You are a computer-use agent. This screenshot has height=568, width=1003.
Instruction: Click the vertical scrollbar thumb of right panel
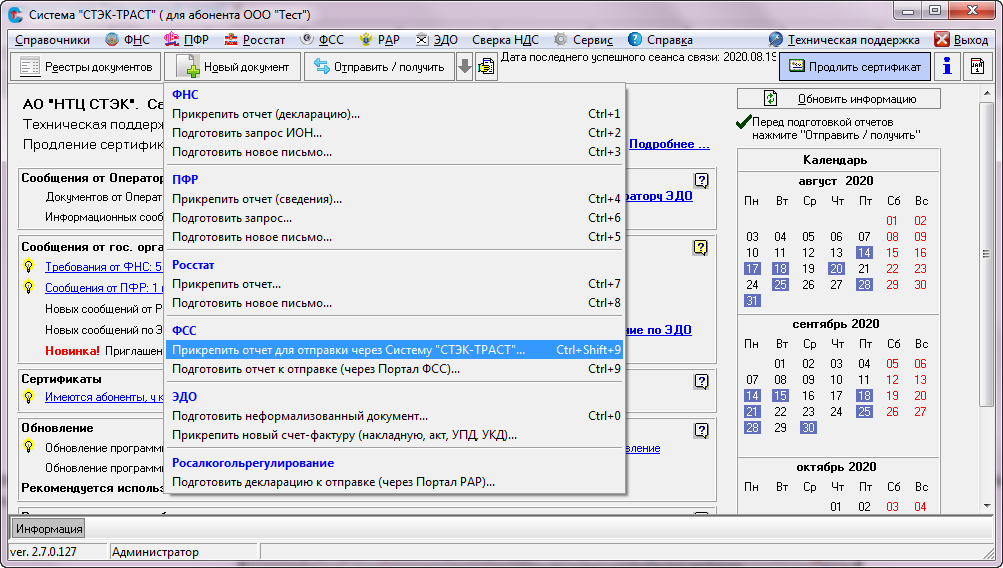point(986,254)
